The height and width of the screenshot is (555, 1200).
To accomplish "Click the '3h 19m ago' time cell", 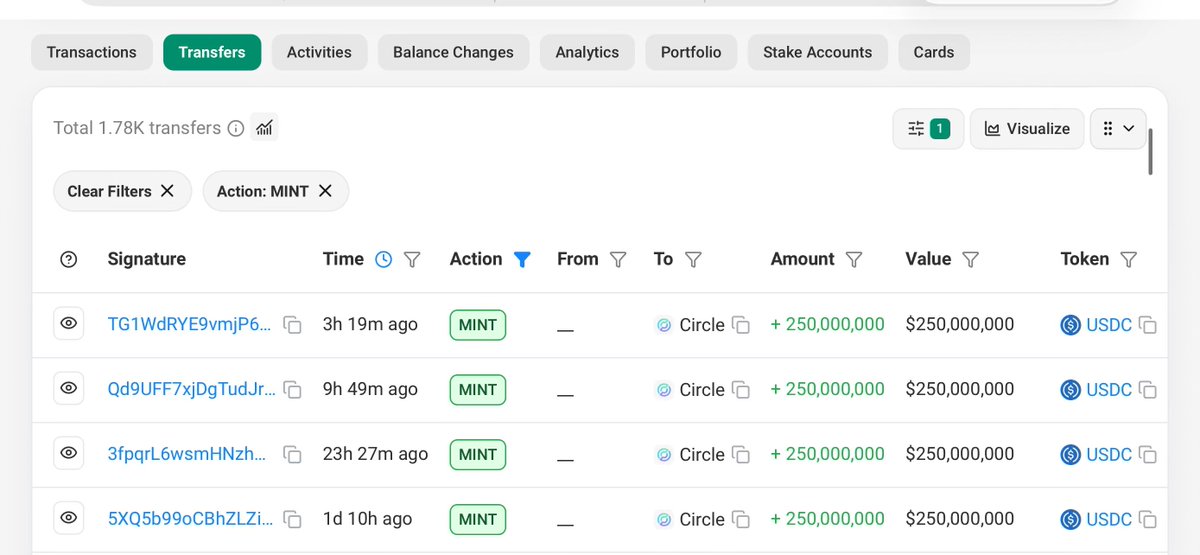I will point(370,324).
